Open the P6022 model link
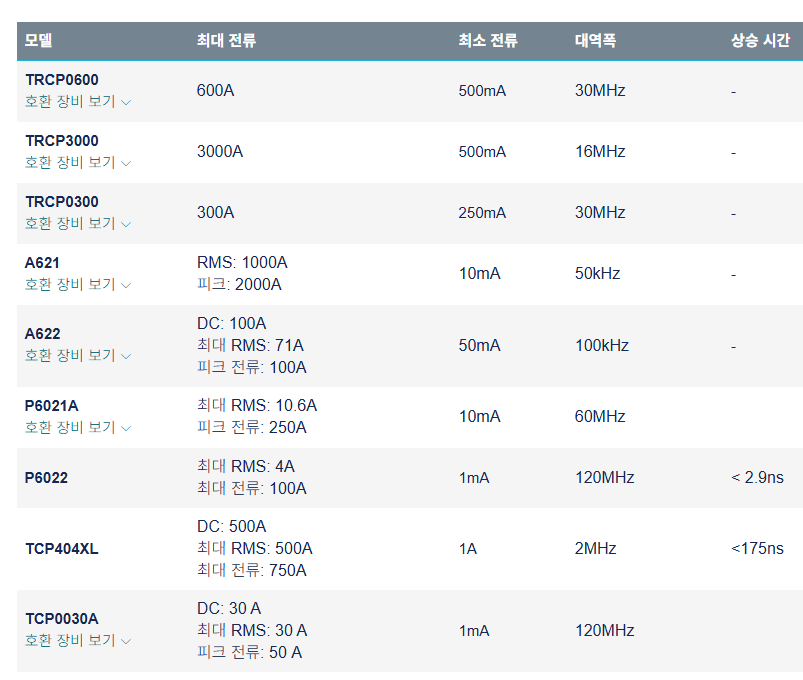803x680 pixels. point(46,478)
